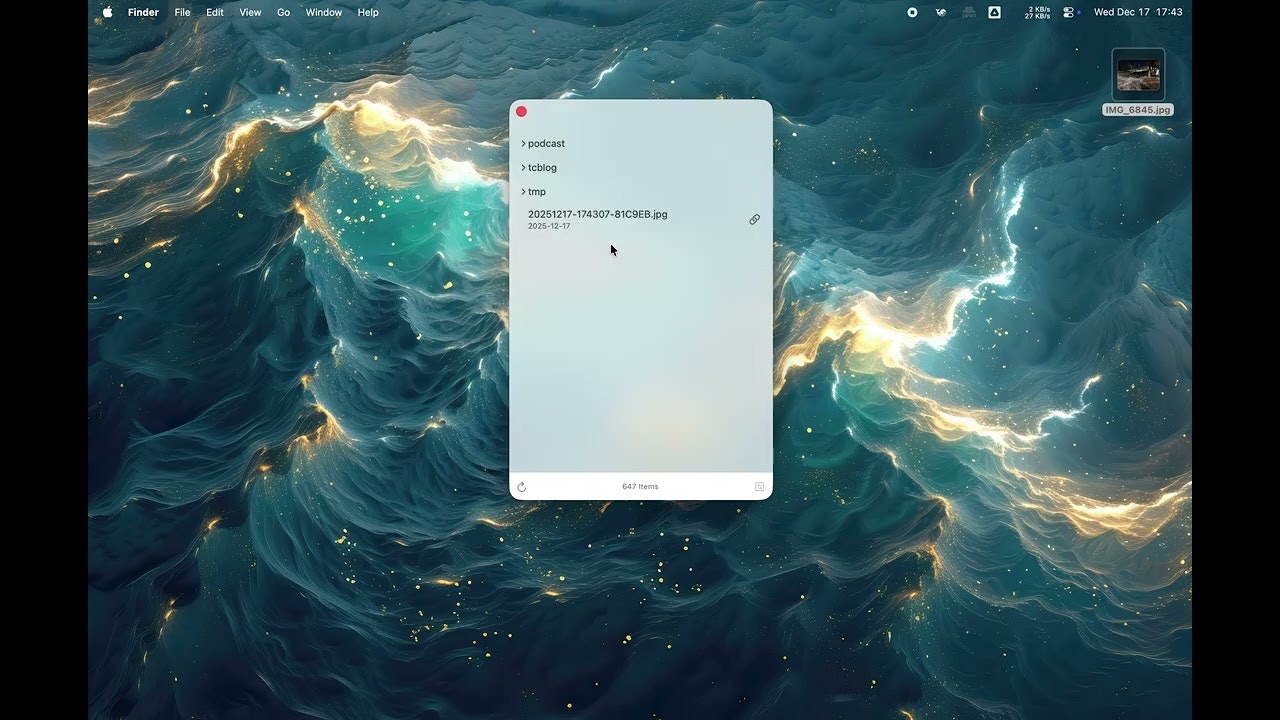Open the bird-shaped menu bar app icon
1280x720 pixels.
click(x=940, y=12)
